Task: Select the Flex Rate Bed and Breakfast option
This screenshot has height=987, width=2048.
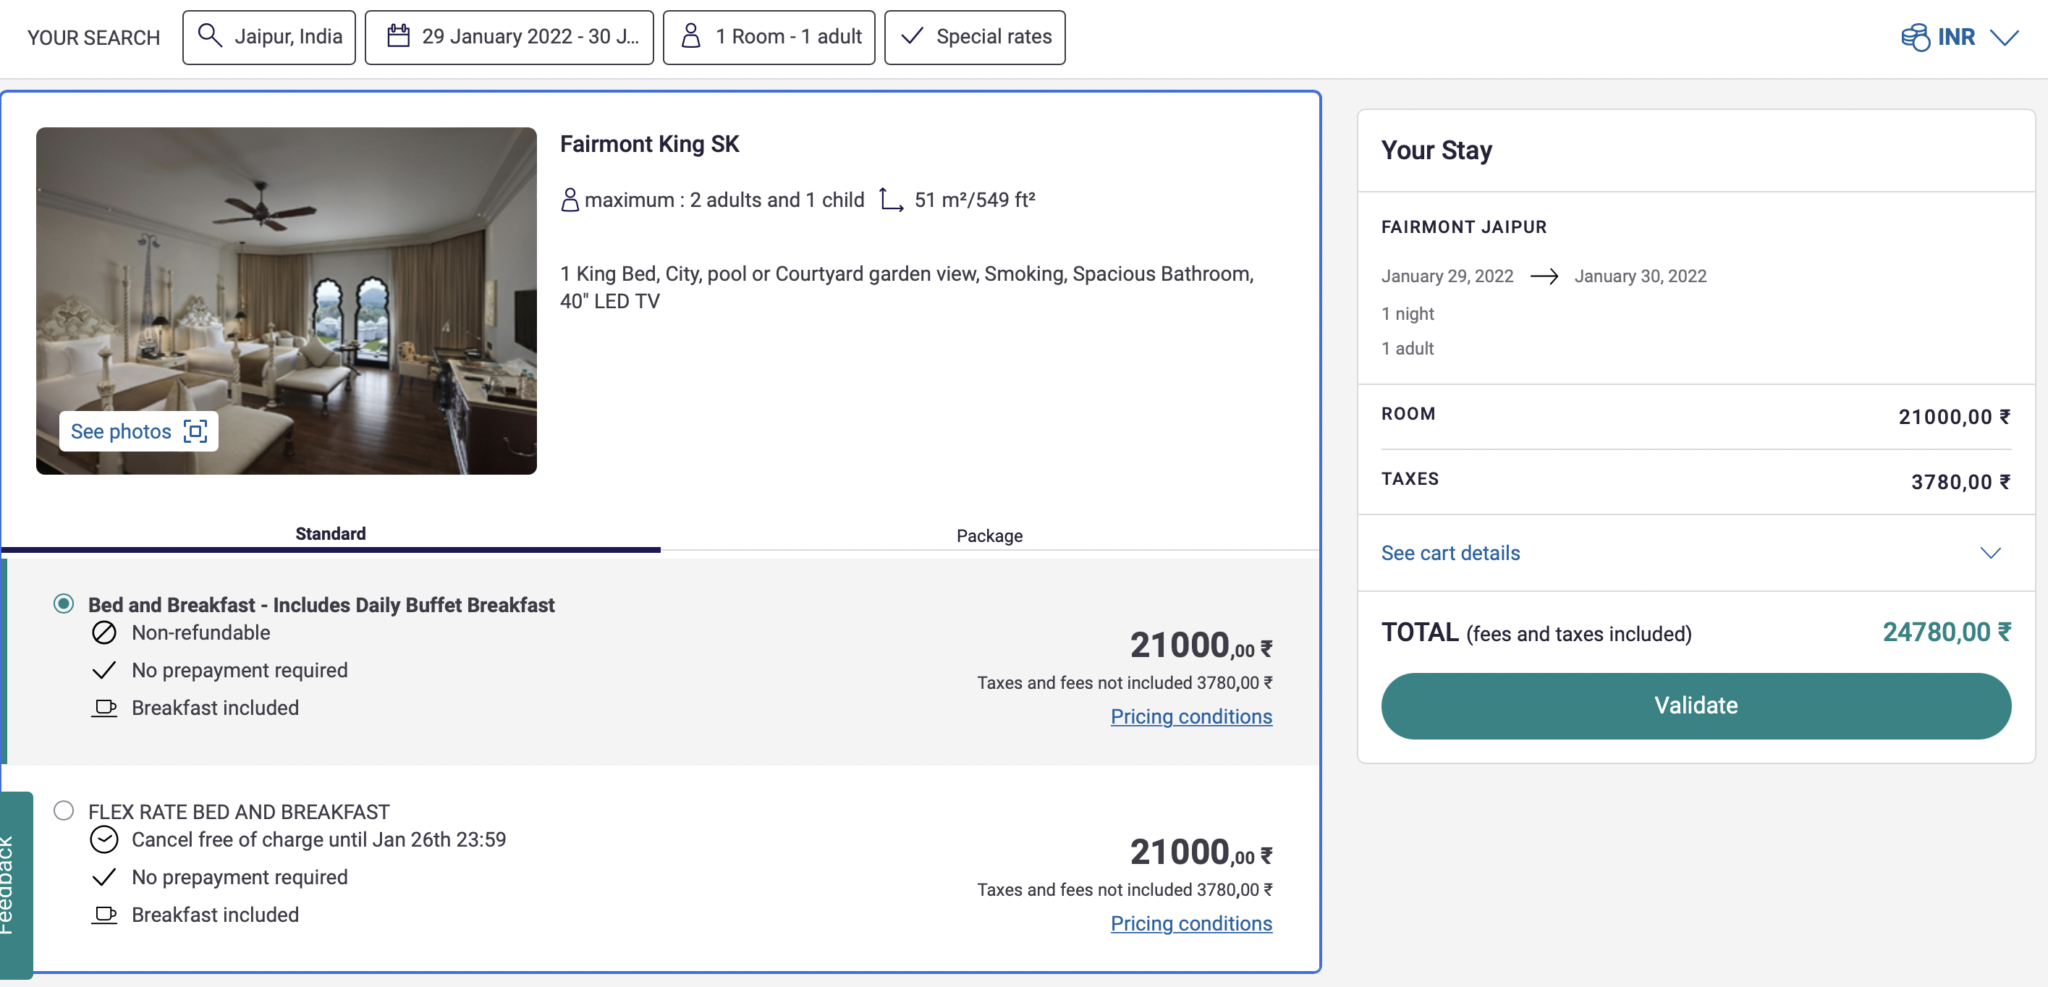Action: pos(64,810)
